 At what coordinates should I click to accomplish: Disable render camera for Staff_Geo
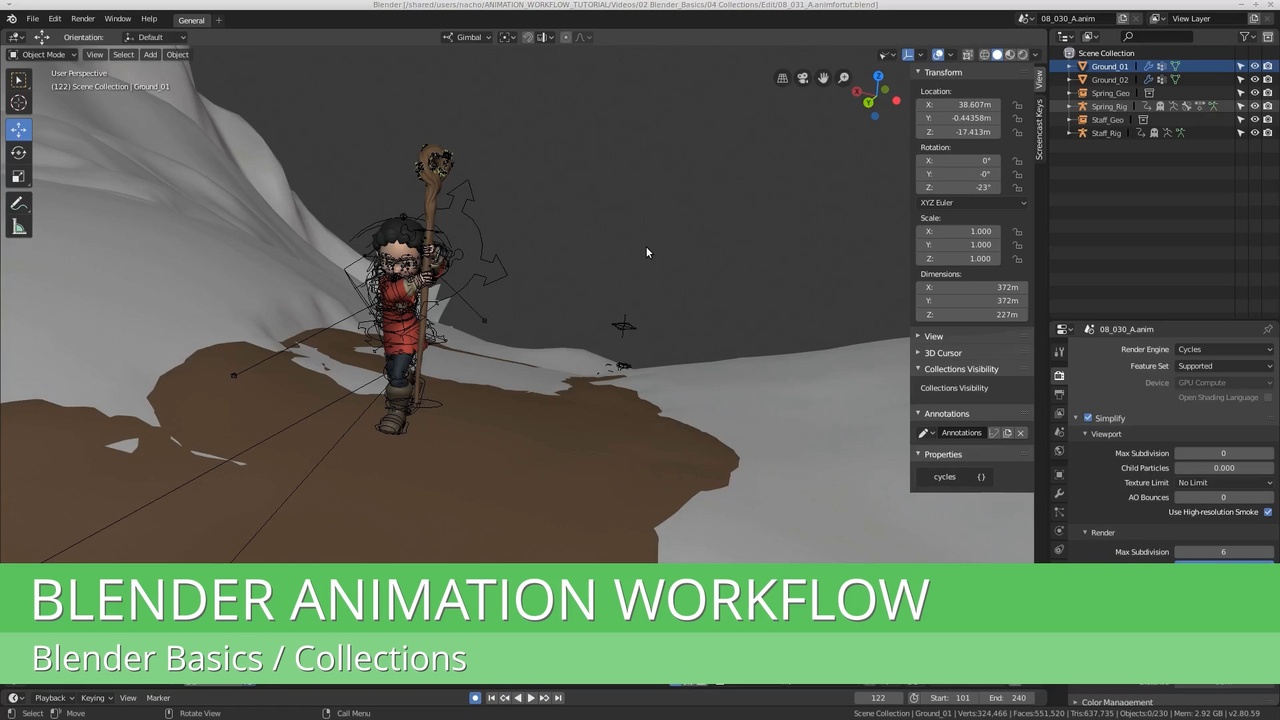pyautogui.click(x=1267, y=120)
